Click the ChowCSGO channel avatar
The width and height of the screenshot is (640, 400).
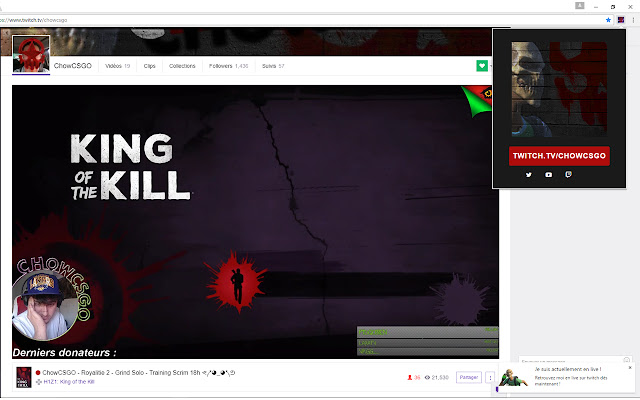(x=31, y=54)
